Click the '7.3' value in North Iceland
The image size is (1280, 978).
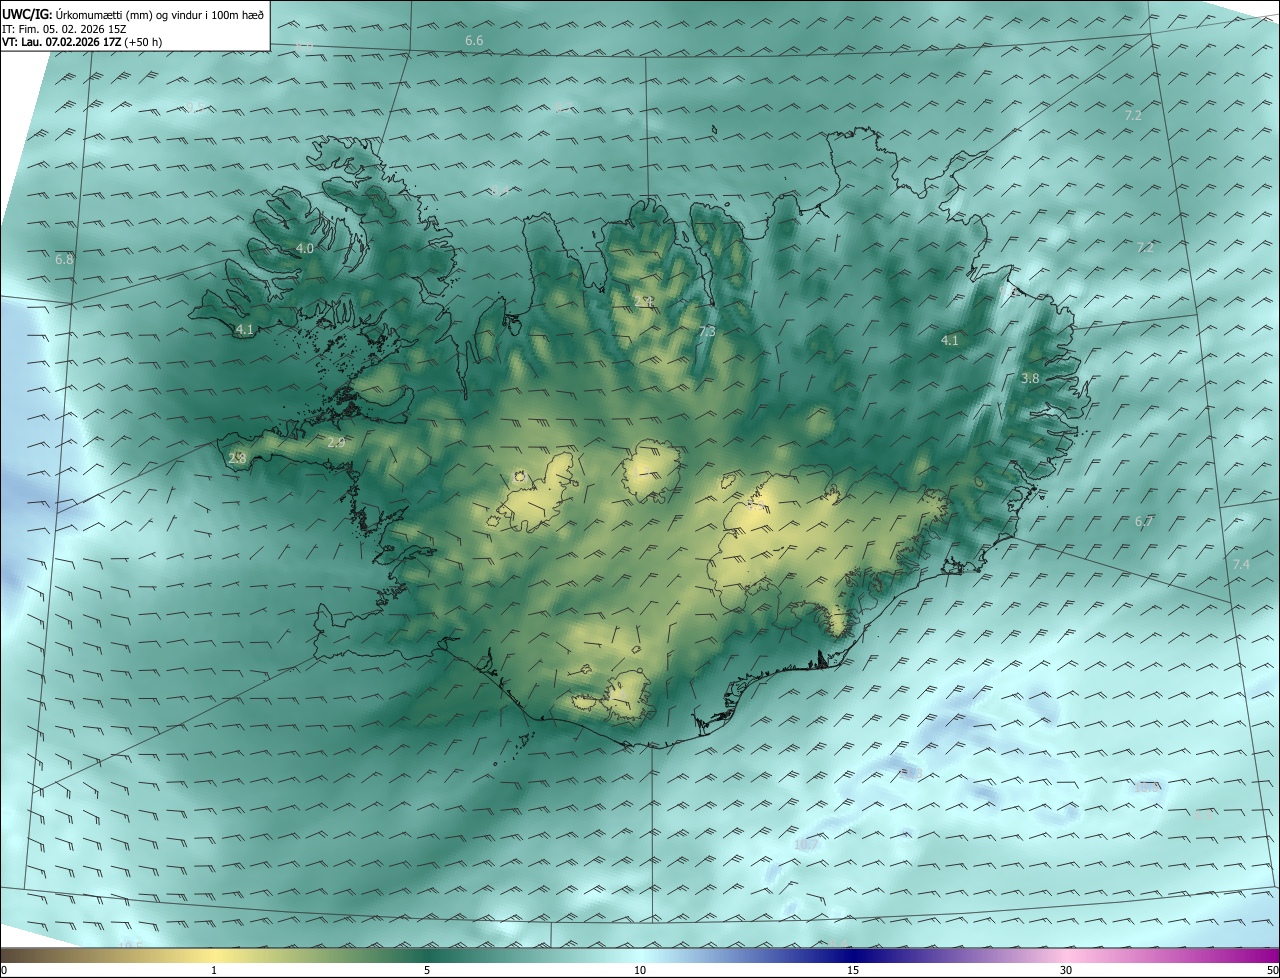point(707,332)
